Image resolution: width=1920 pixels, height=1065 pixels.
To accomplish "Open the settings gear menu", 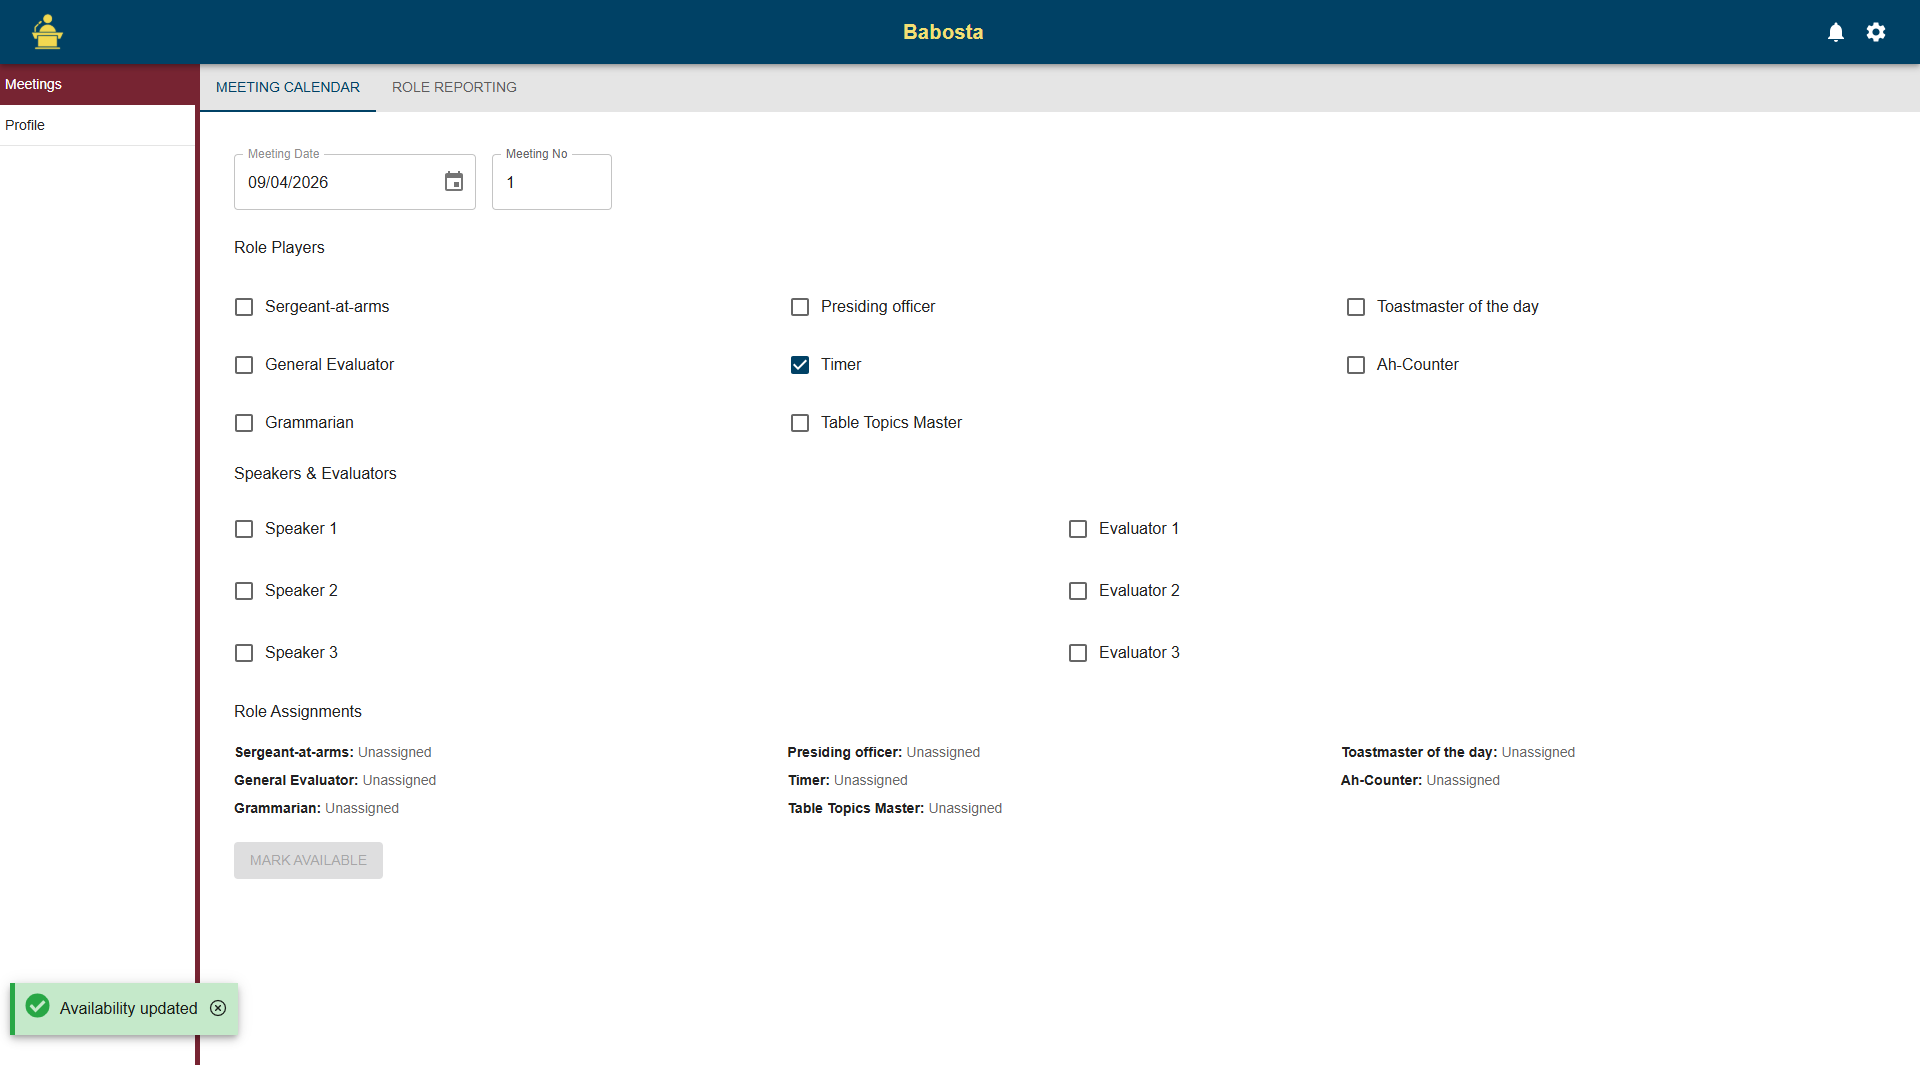I will (x=1876, y=32).
